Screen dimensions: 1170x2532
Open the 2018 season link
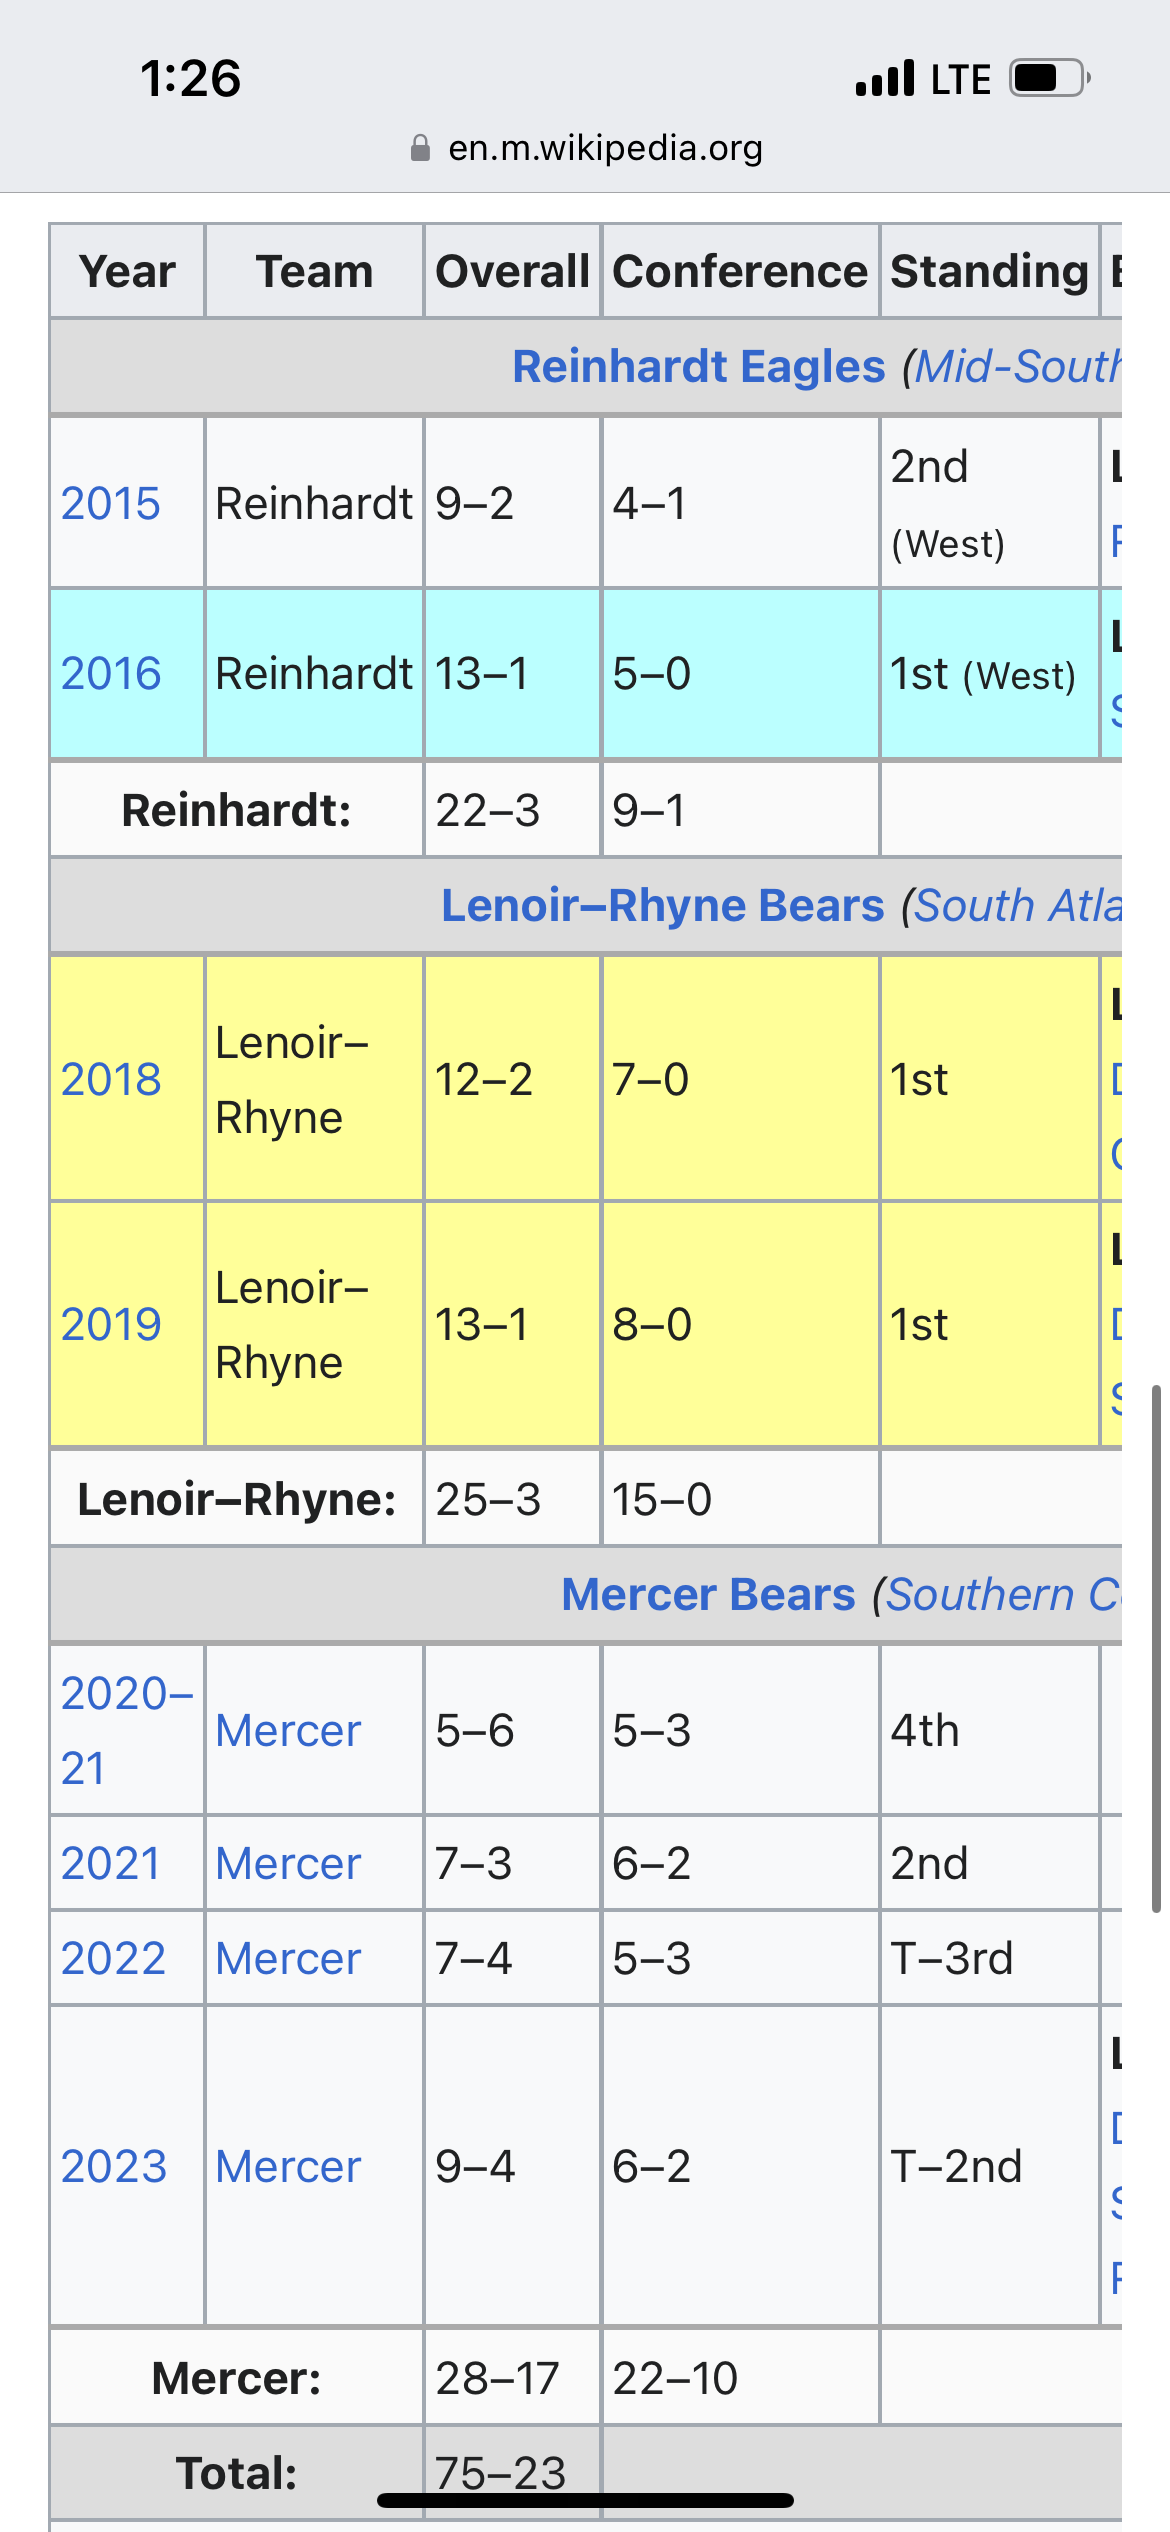(x=111, y=1079)
